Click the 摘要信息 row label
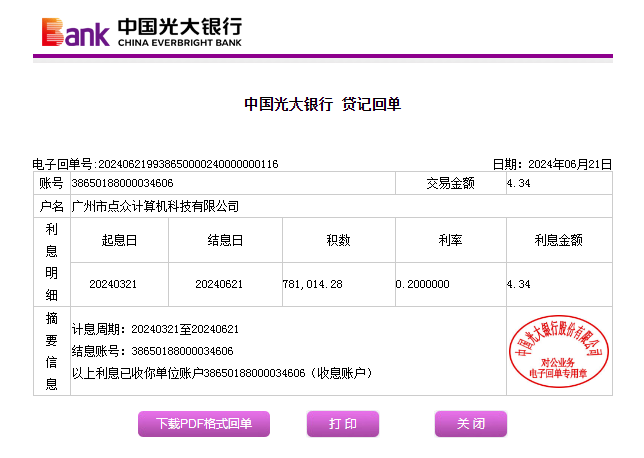 (51, 351)
